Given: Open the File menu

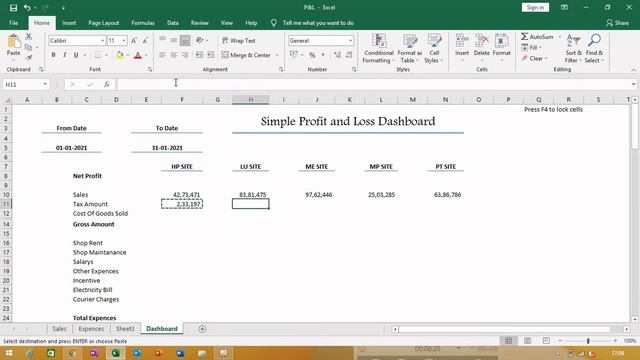Looking at the screenshot, I should [x=13, y=23].
